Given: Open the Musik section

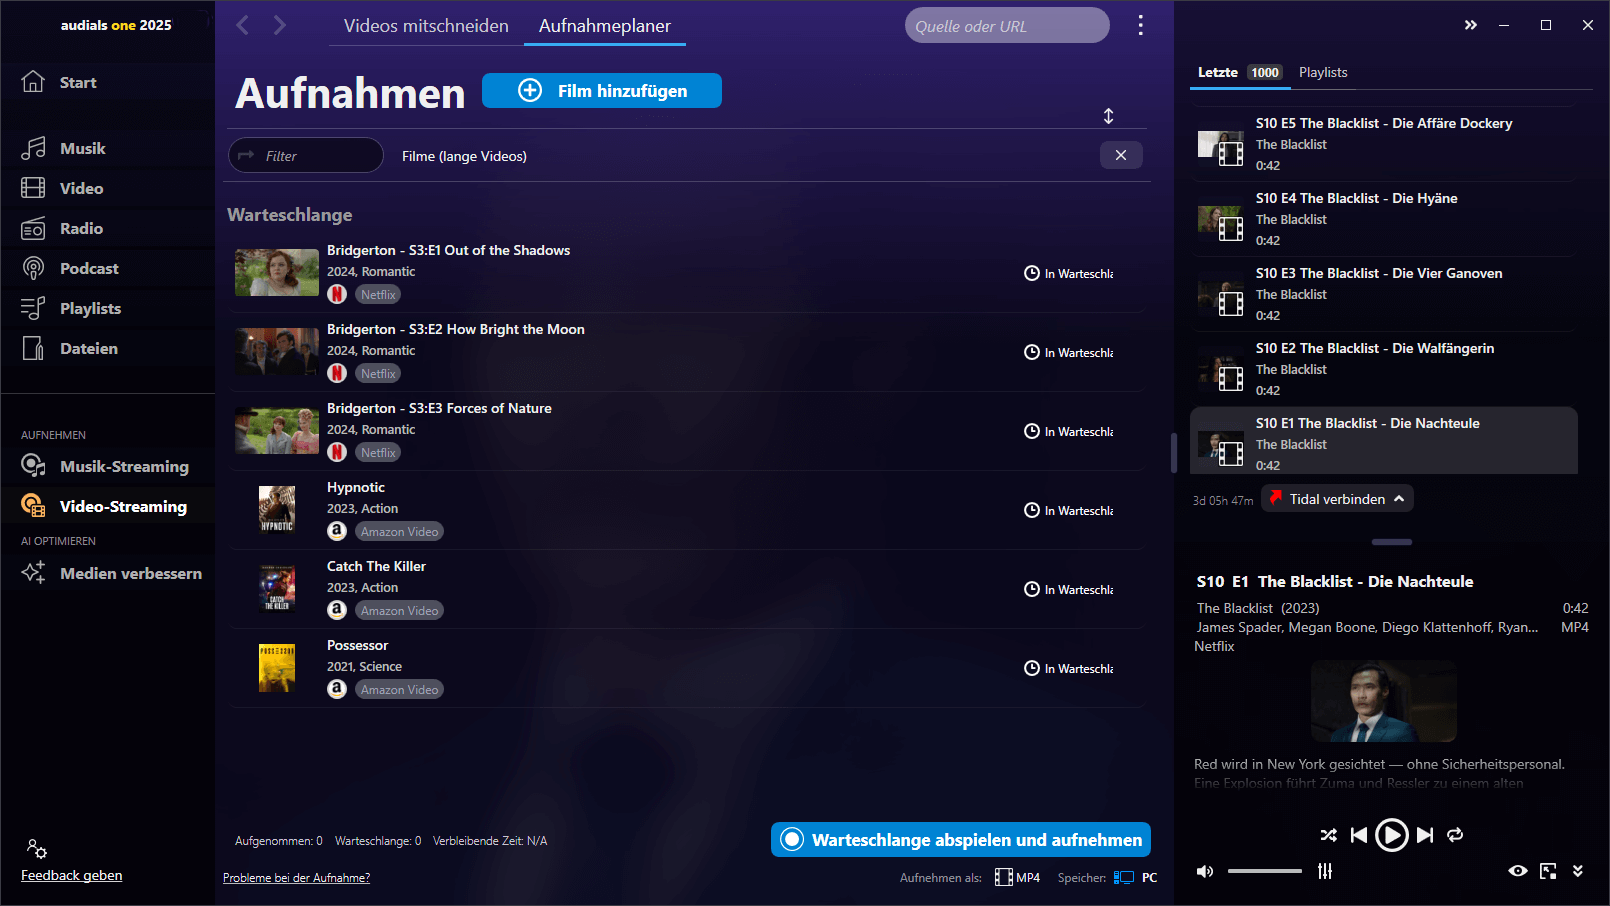Looking at the screenshot, I should pos(63,148).
